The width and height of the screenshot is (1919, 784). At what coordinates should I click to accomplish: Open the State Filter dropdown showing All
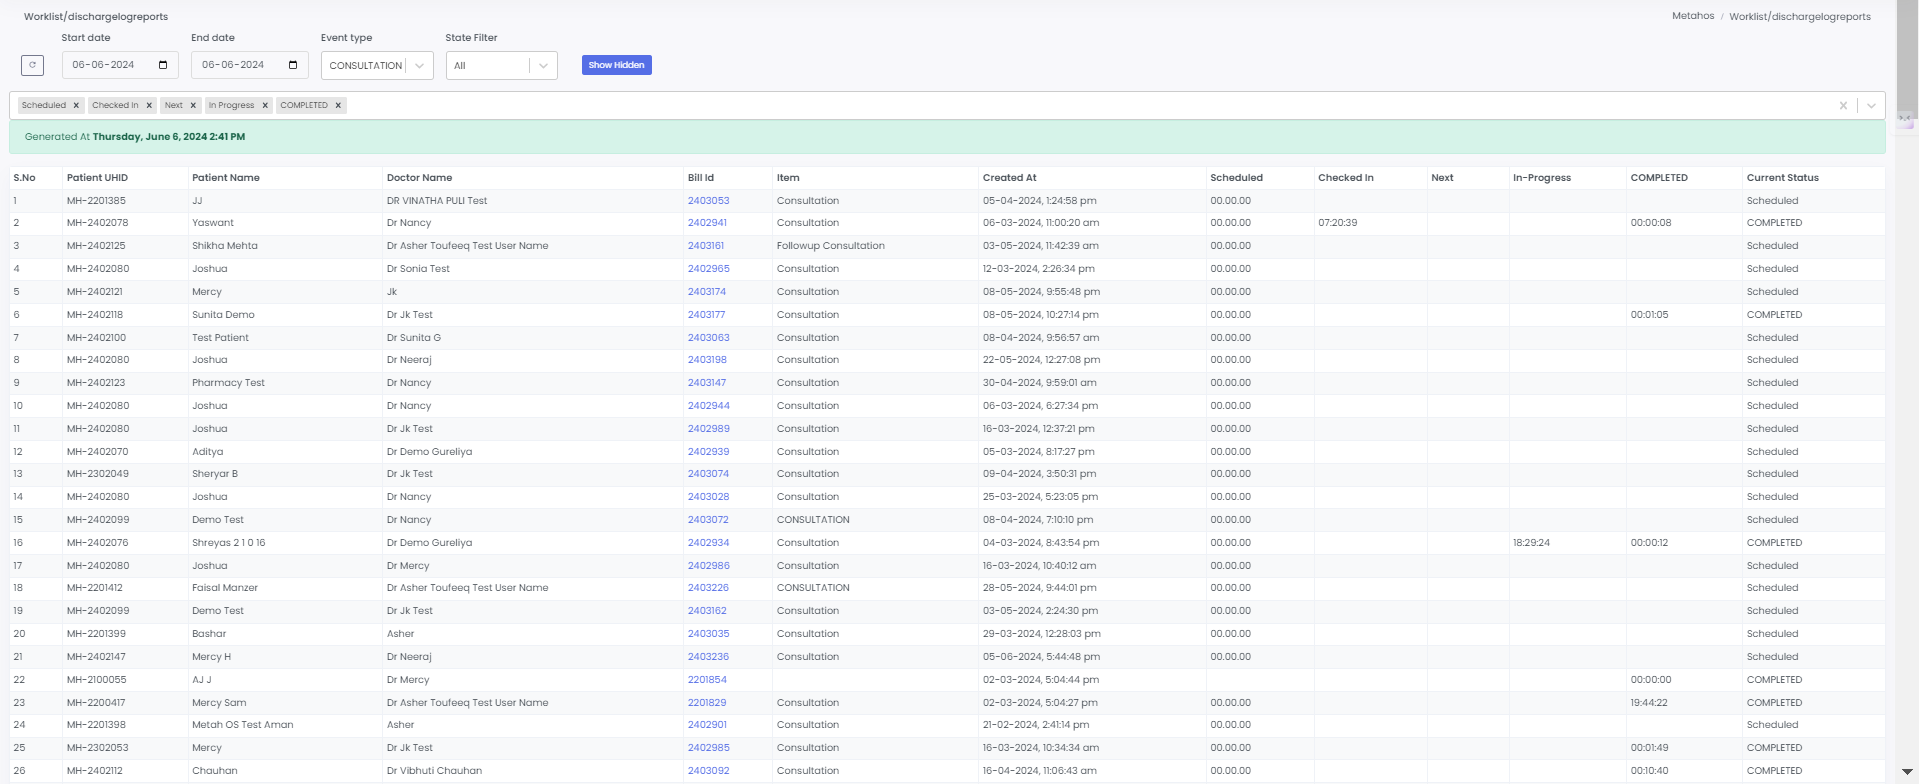coord(501,65)
